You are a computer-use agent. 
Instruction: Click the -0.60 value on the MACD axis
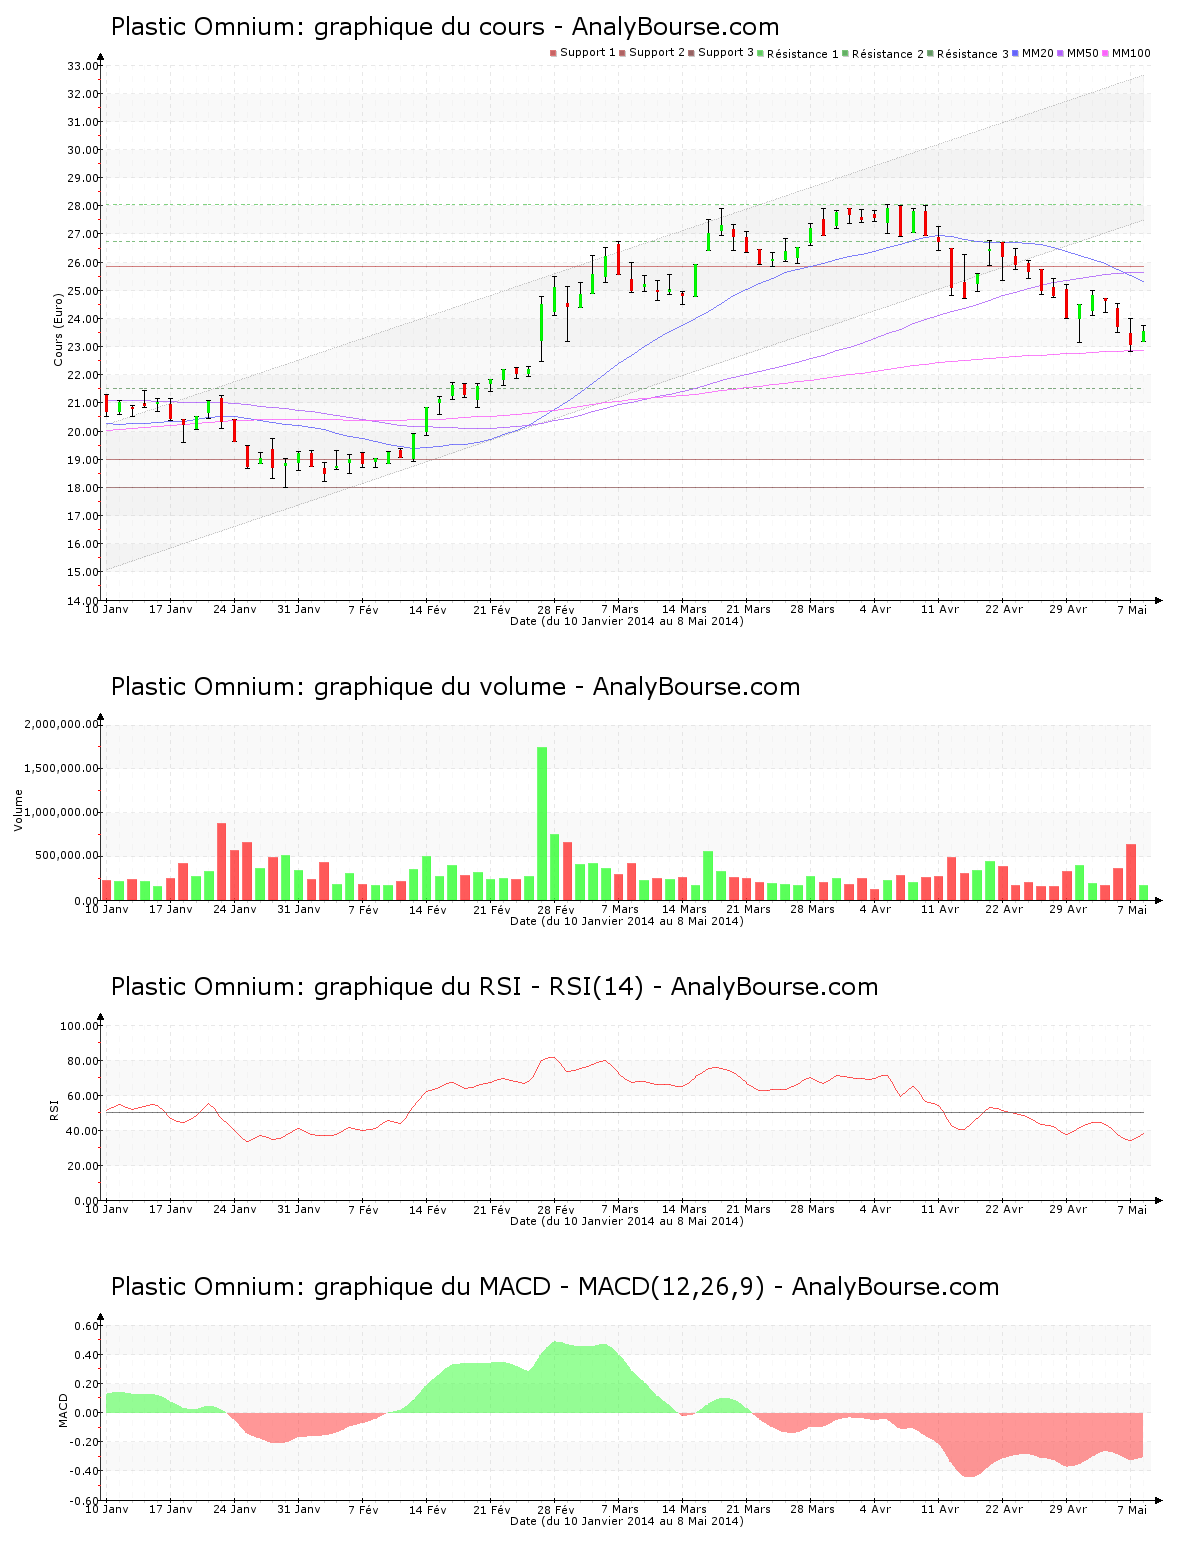(85, 1500)
